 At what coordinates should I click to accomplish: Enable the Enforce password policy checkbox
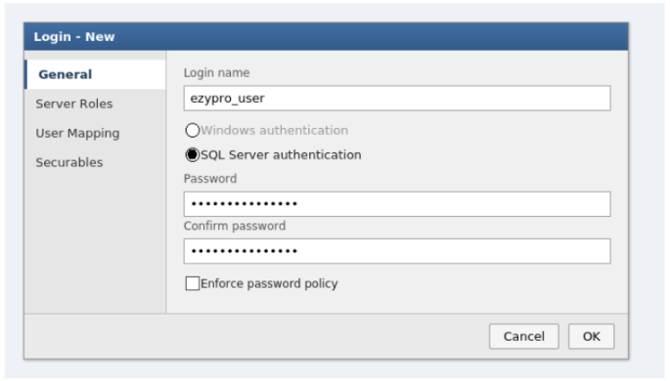(x=192, y=283)
